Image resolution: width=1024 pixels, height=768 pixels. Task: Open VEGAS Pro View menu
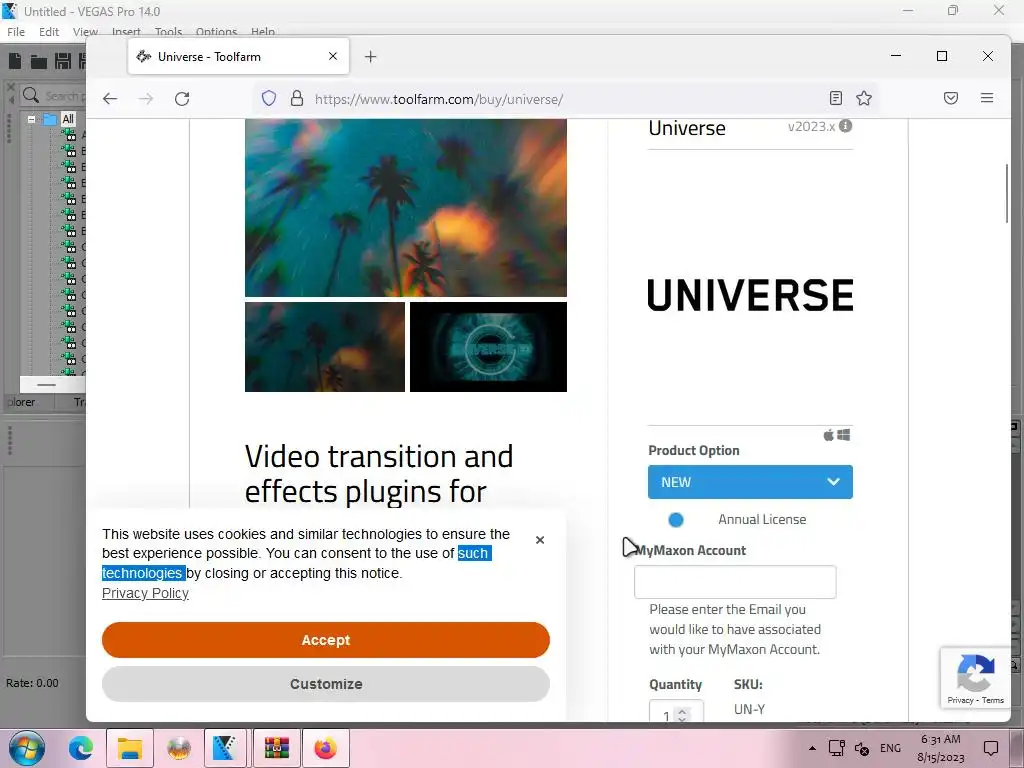85,31
